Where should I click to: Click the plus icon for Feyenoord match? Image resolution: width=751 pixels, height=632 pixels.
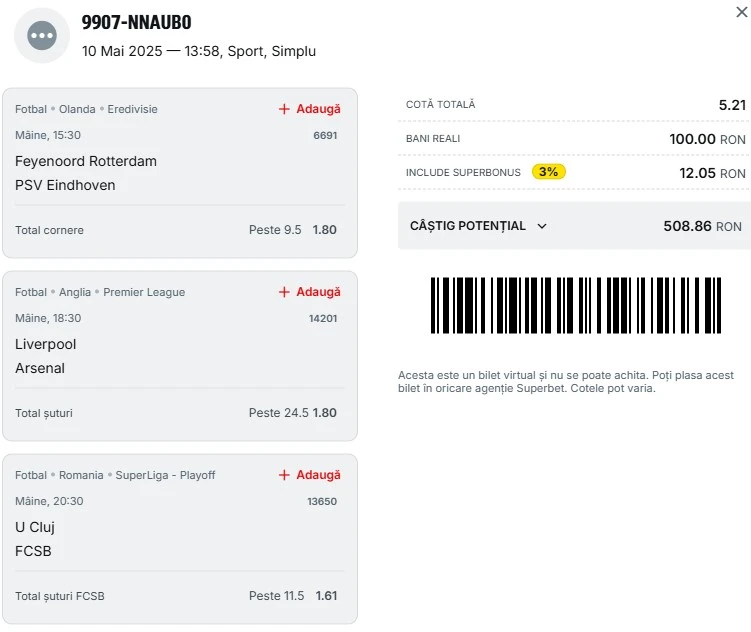(284, 109)
